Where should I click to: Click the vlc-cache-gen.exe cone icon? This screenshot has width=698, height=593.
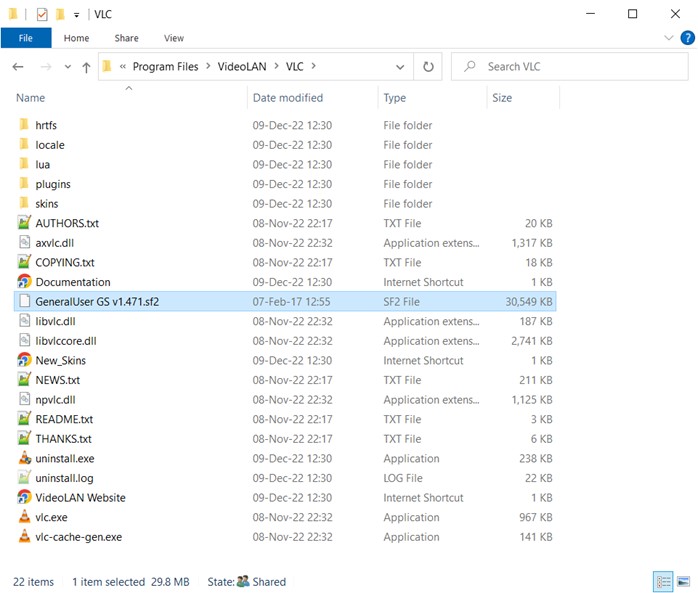pos(24,536)
